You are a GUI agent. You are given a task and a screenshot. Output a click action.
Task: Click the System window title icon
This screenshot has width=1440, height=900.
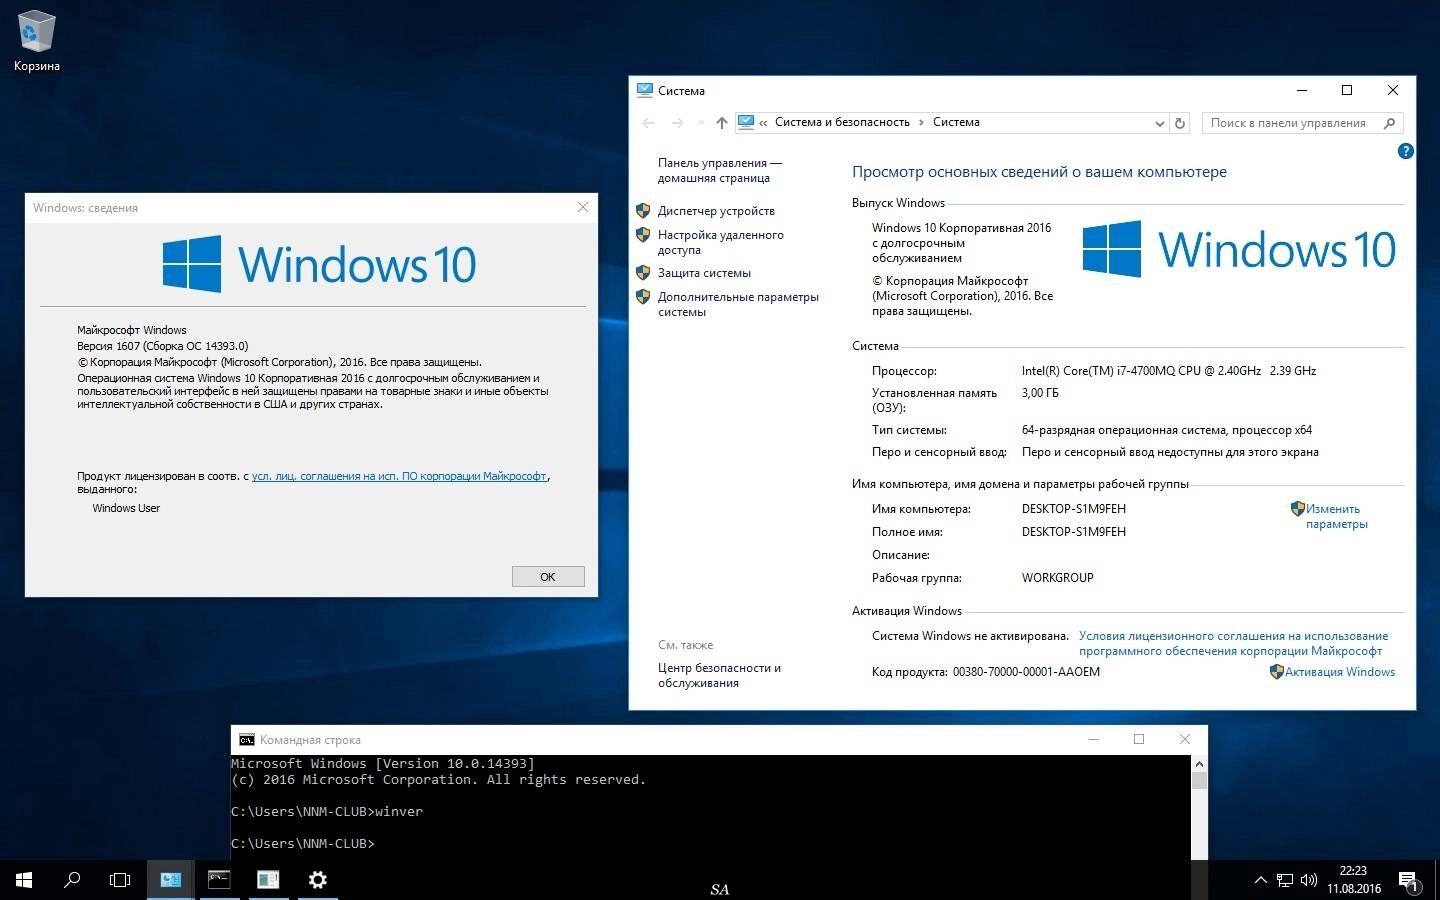645,90
